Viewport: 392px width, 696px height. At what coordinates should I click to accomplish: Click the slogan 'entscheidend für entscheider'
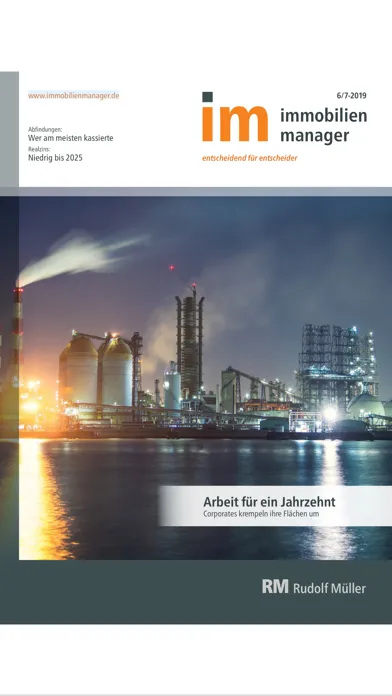click(249, 158)
